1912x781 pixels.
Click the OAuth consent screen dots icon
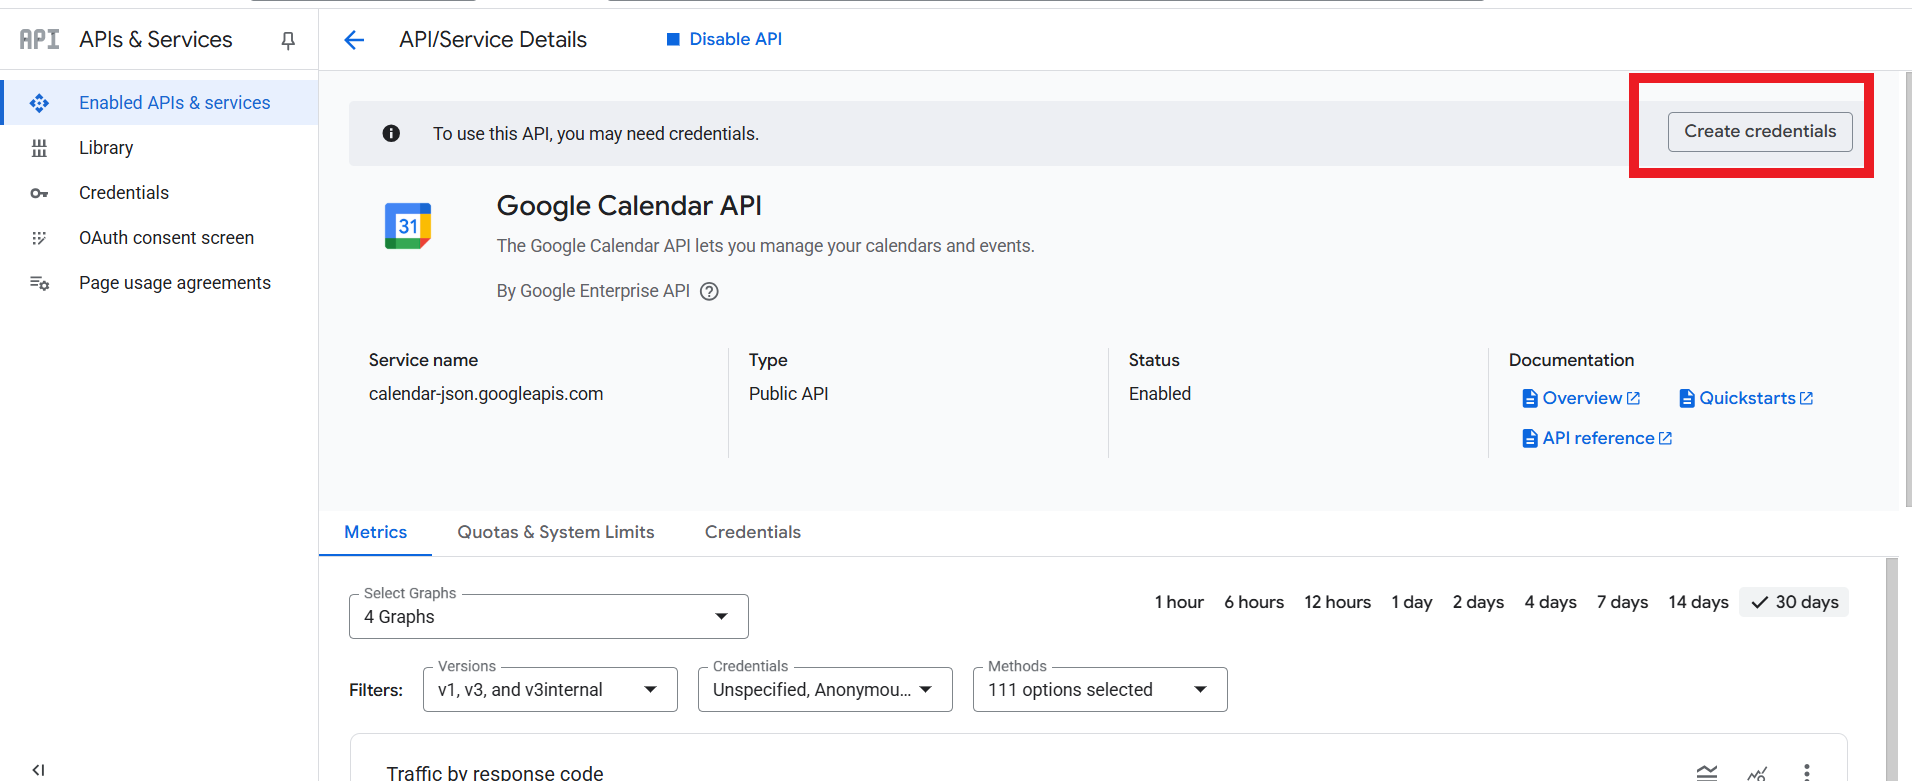39,238
